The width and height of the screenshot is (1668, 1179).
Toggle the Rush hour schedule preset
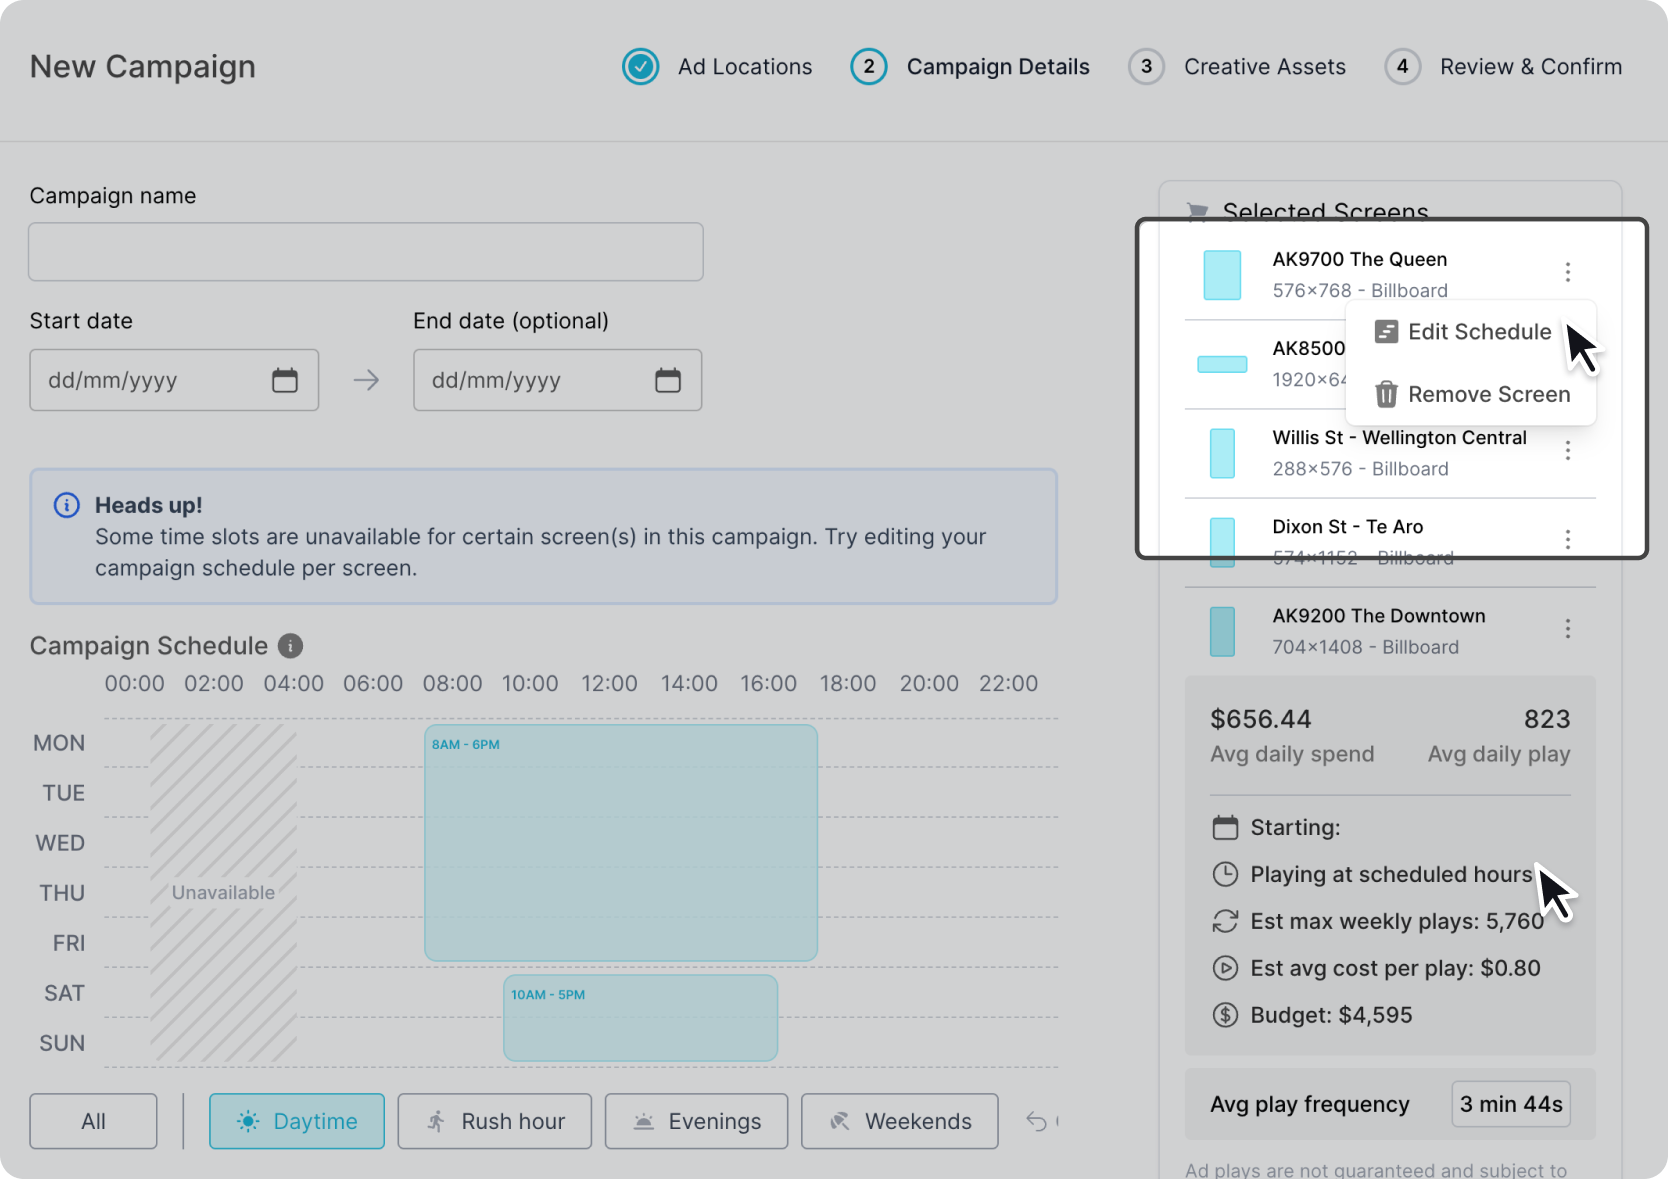tap(495, 1121)
